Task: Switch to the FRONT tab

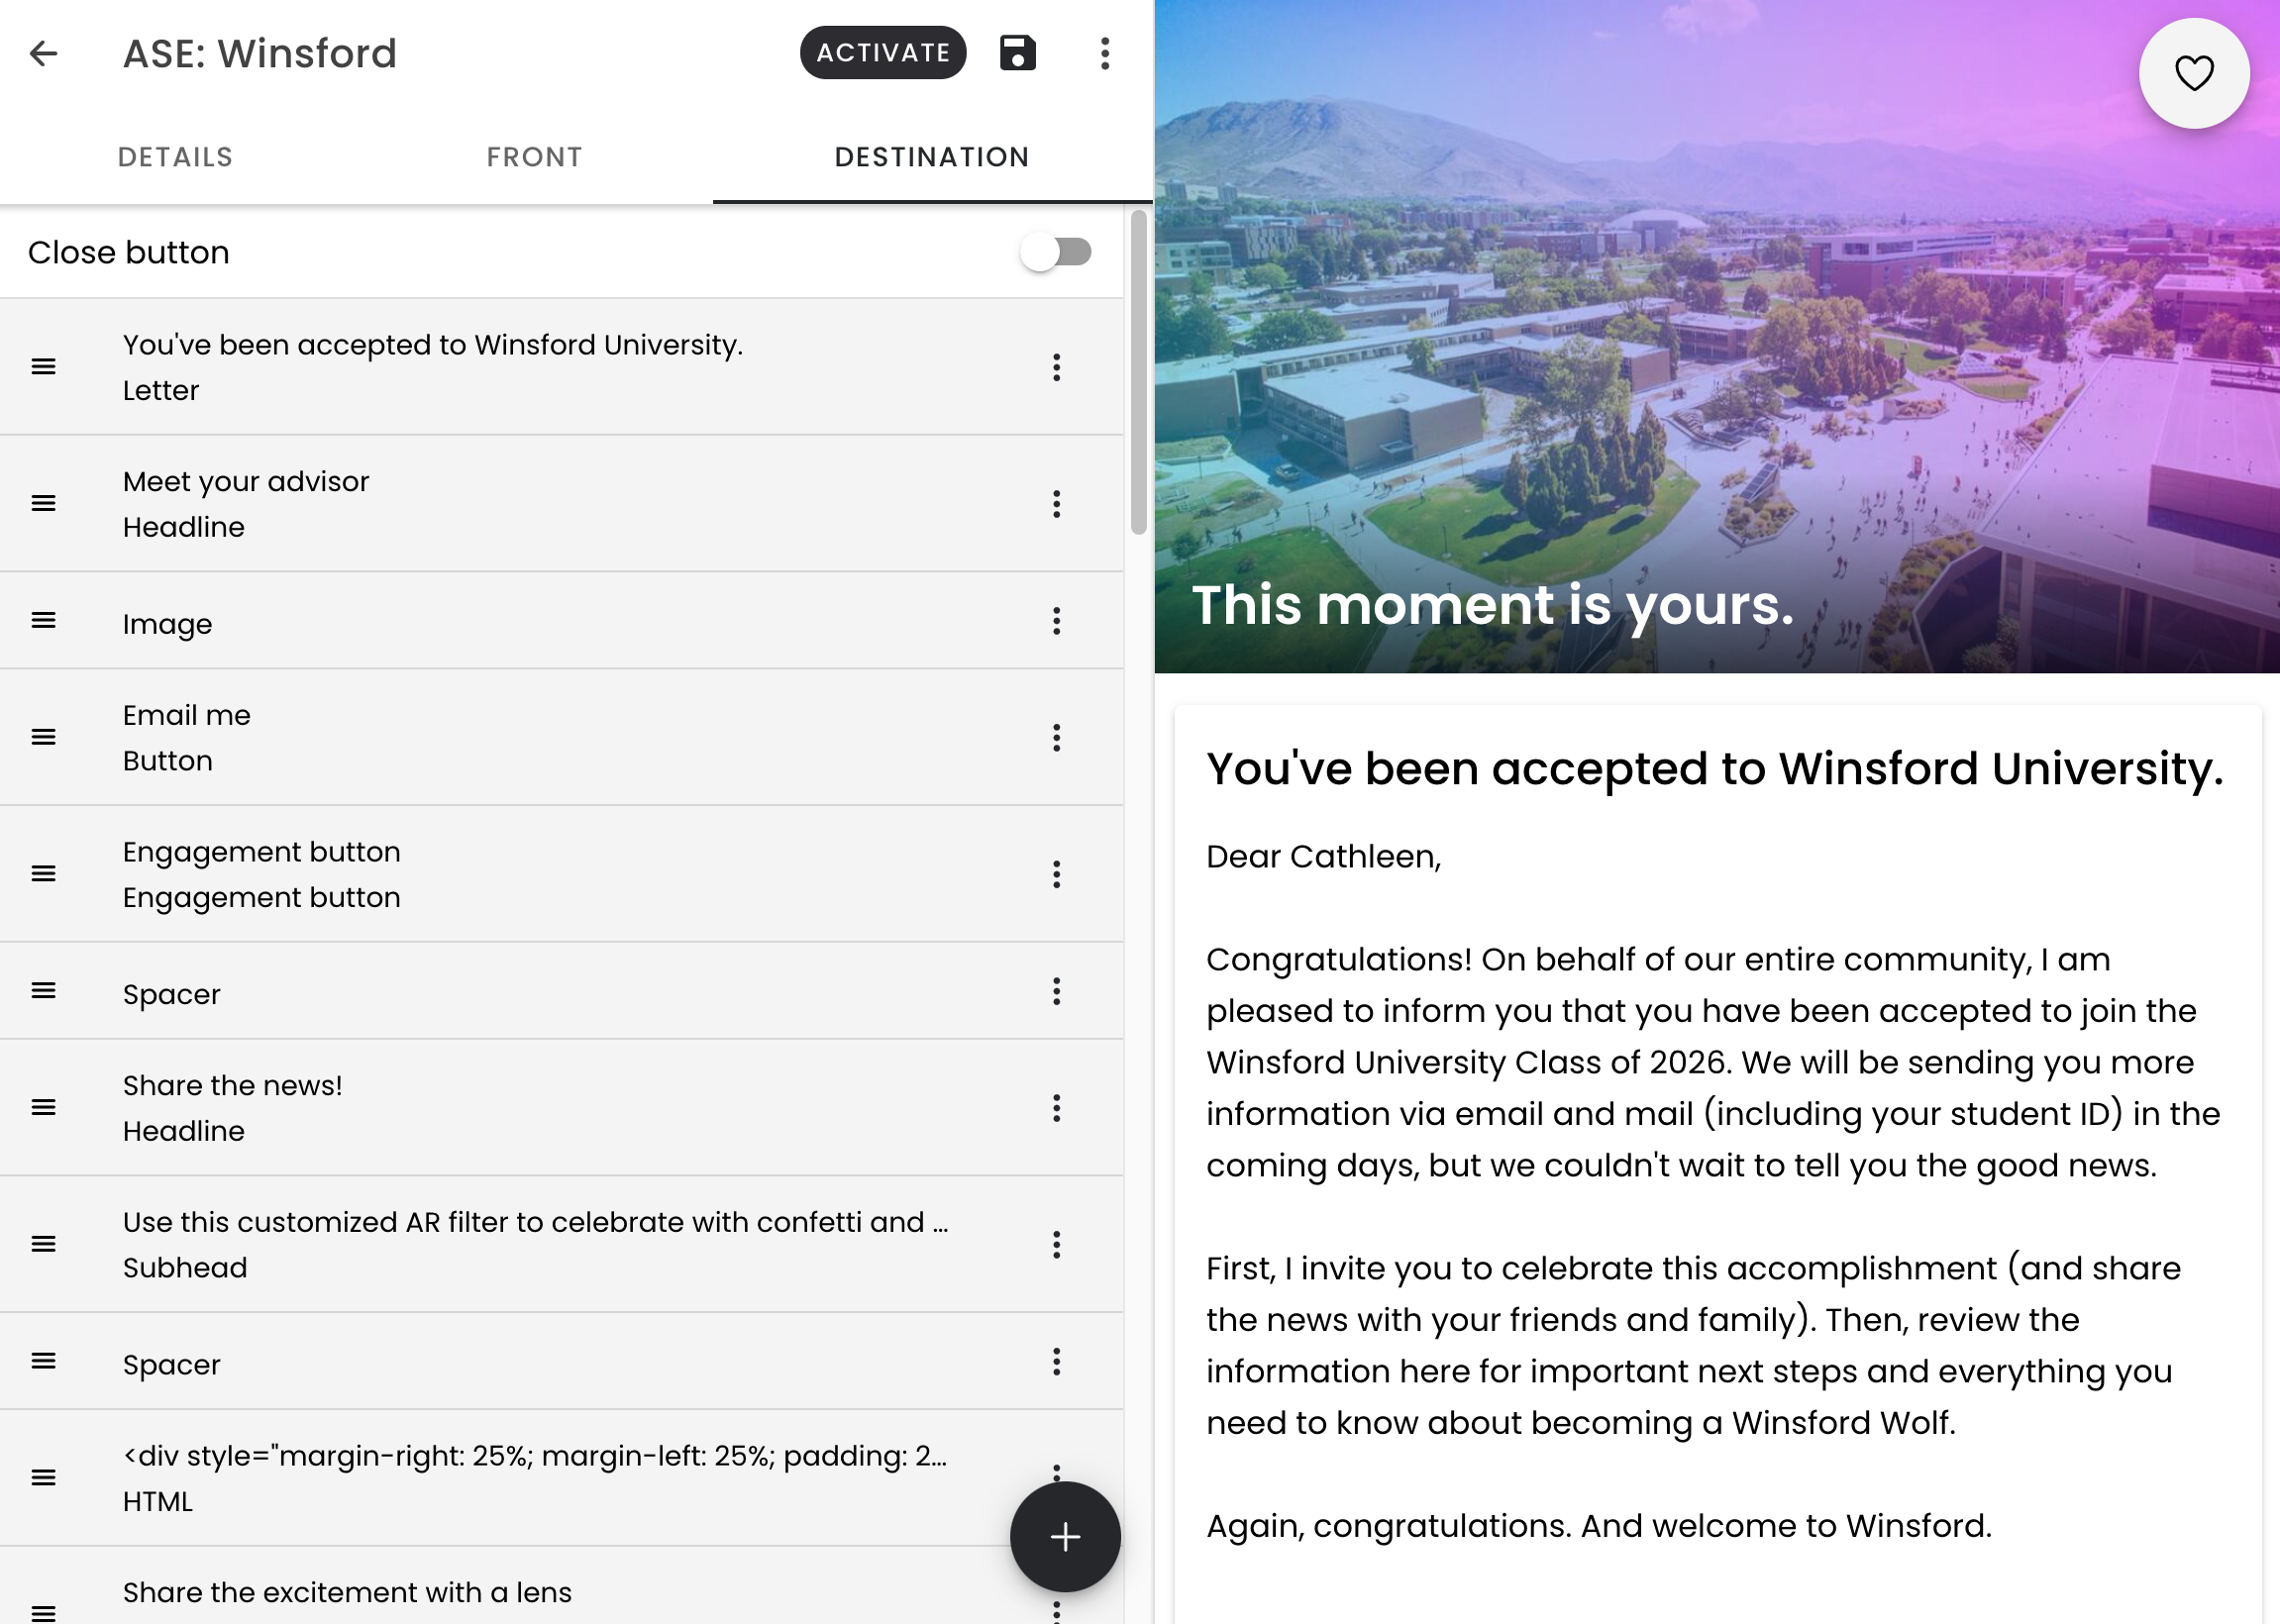Action: click(534, 157)
